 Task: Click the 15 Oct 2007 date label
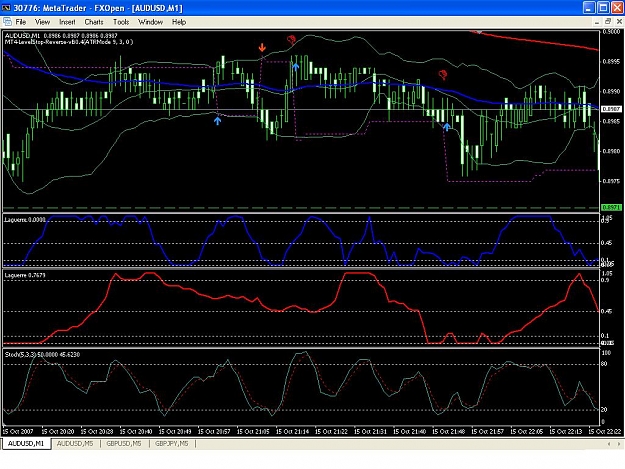tap(18, 432)
